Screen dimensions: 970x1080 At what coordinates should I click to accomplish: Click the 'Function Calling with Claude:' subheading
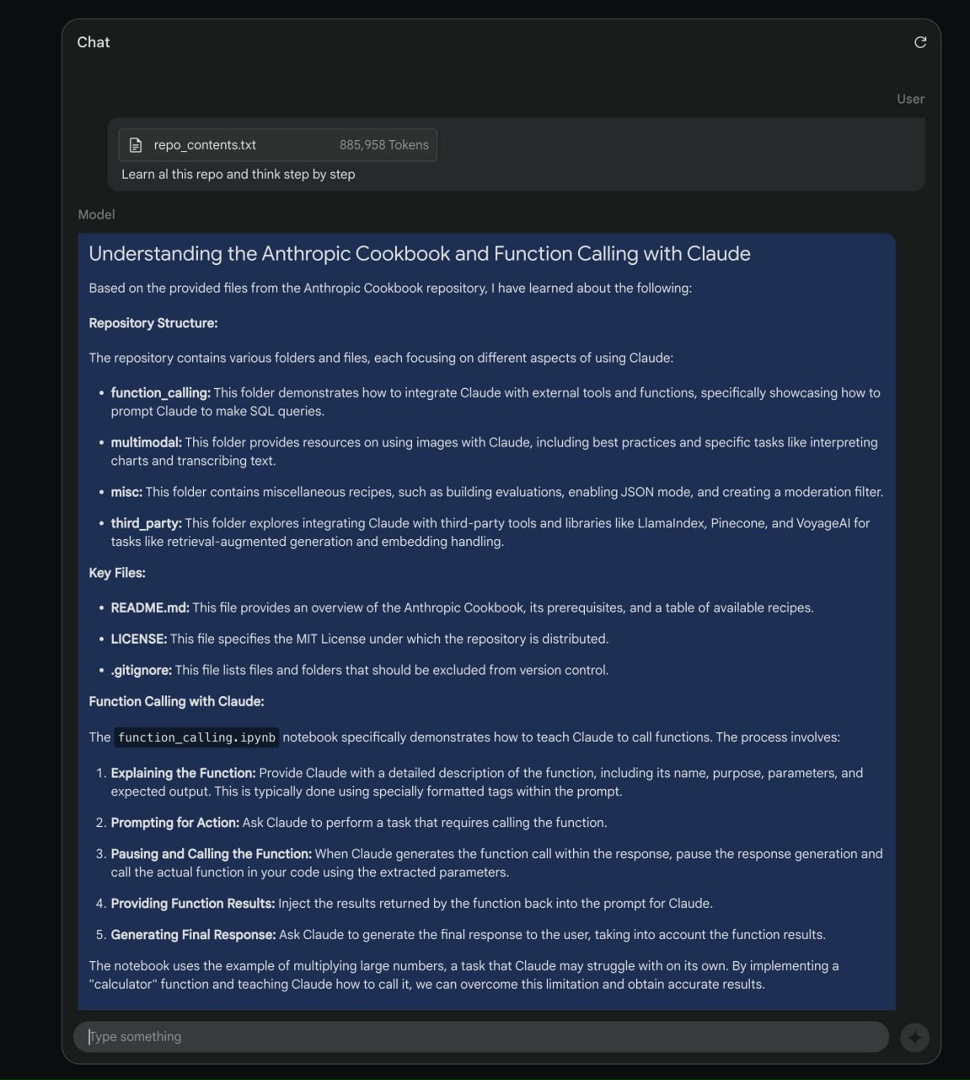pyautogui.click(x=176, y=702)
